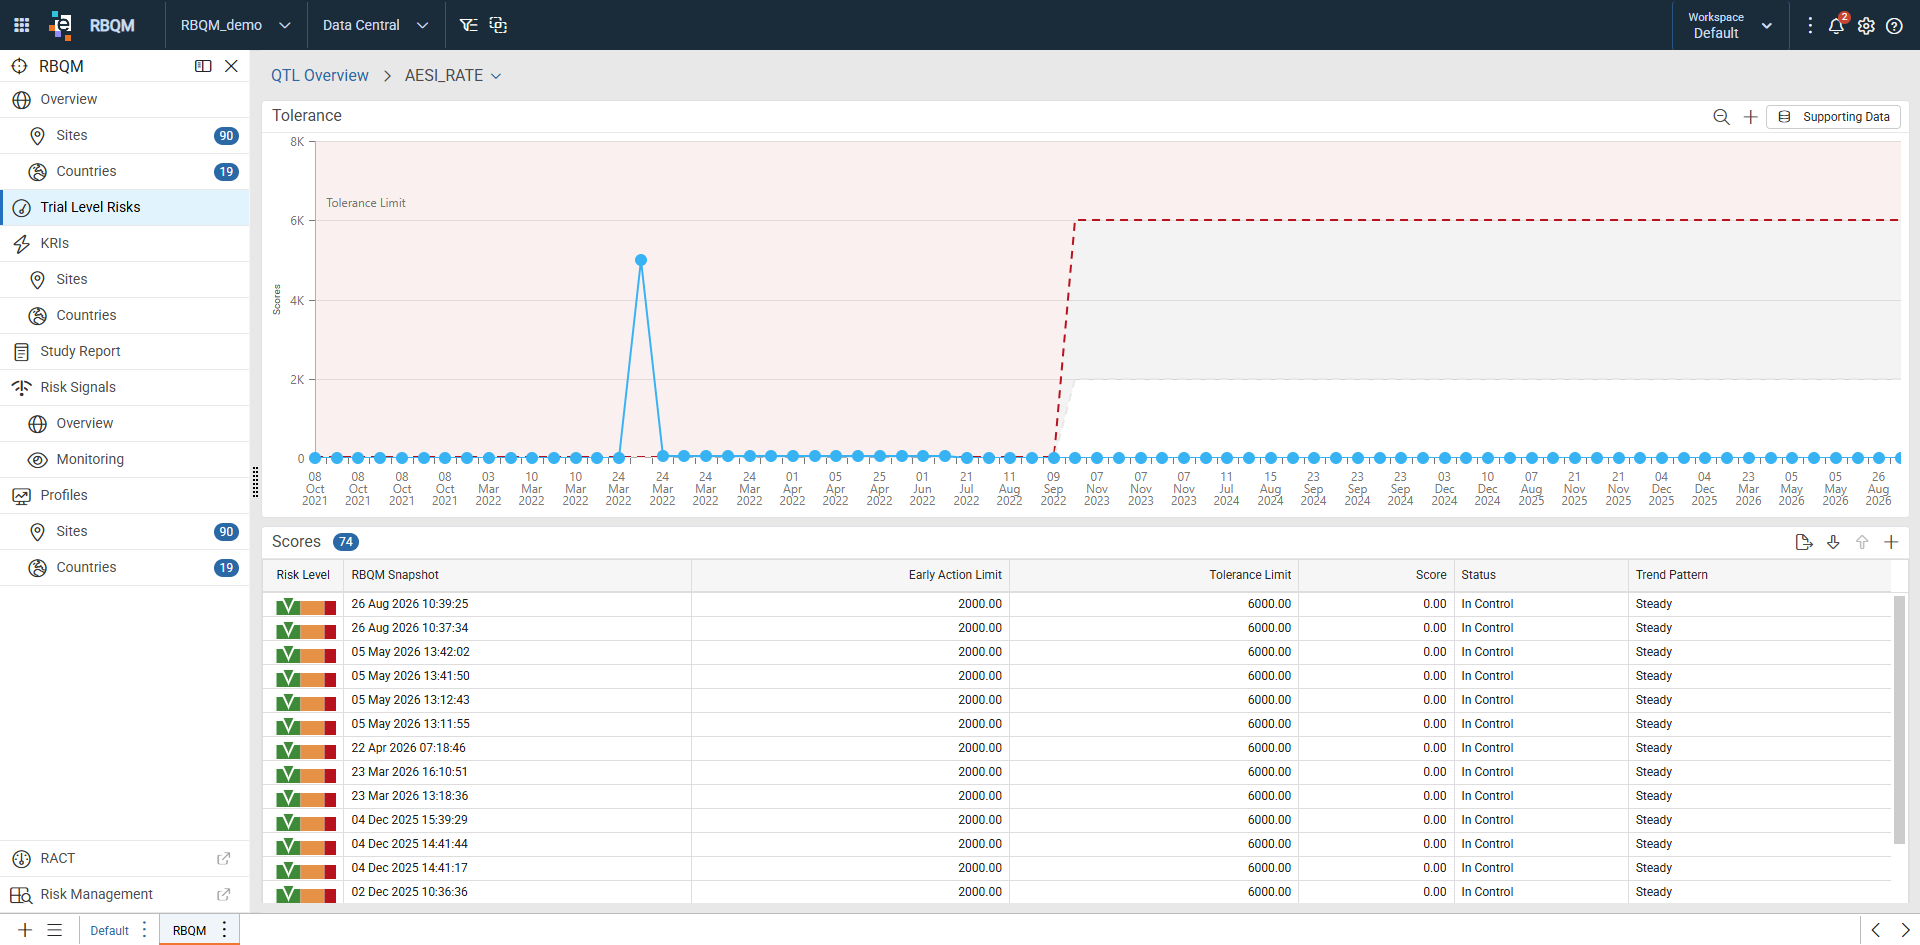Screen dimensions: 1920x945
Task: Open the RBQM_demo study dropdown
Action: [x=236, y=25]
